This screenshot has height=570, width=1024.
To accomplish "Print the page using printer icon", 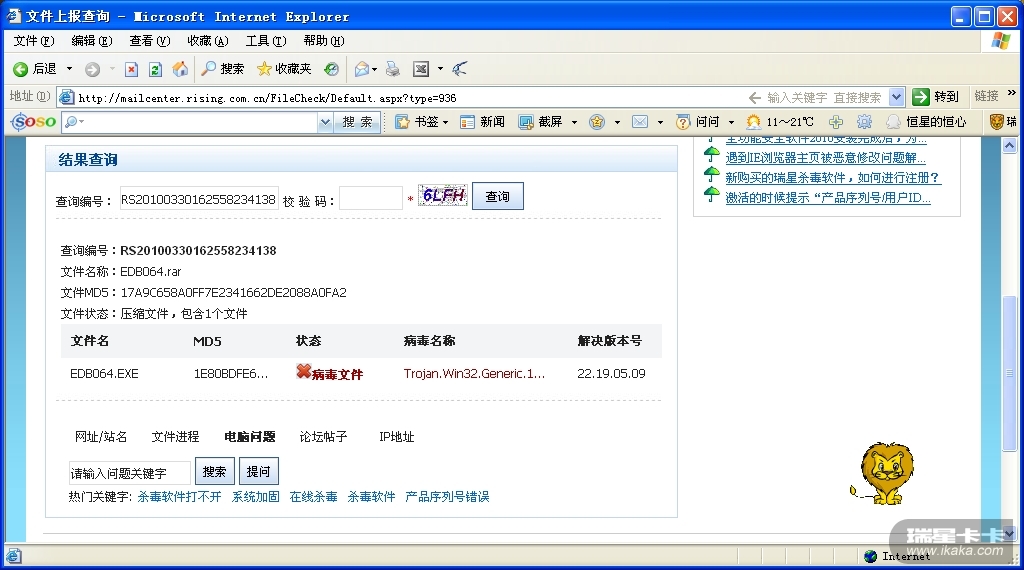I will (x=392, y=69).
